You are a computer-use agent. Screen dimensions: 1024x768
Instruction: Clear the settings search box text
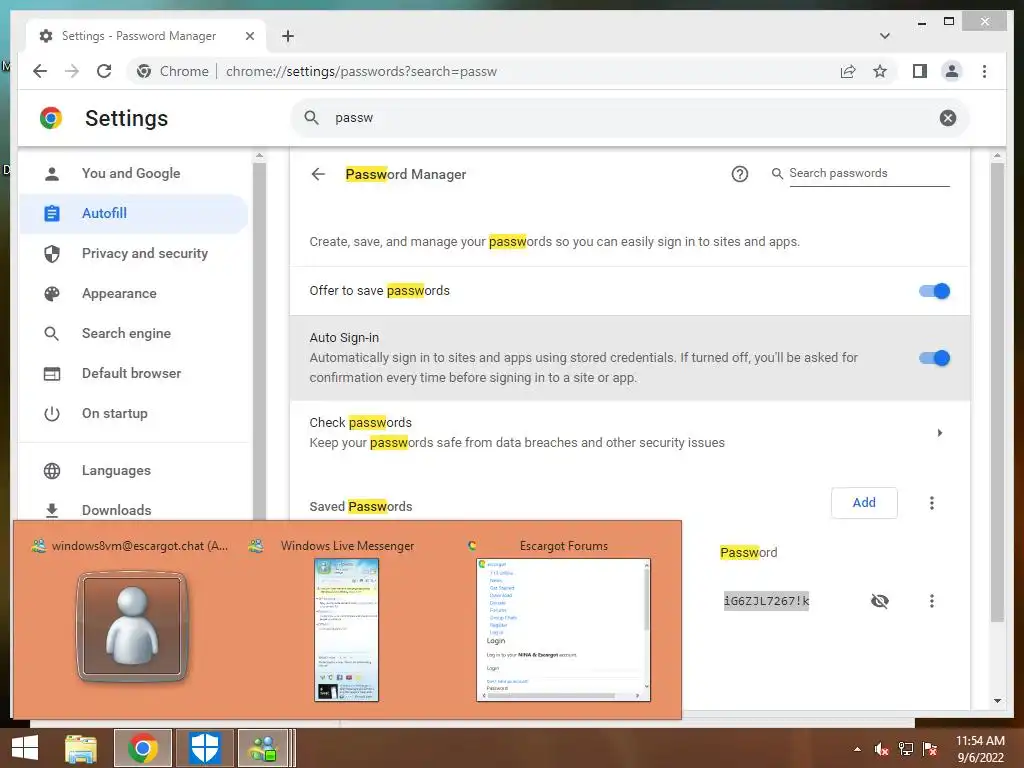click(x=948, y=118)
